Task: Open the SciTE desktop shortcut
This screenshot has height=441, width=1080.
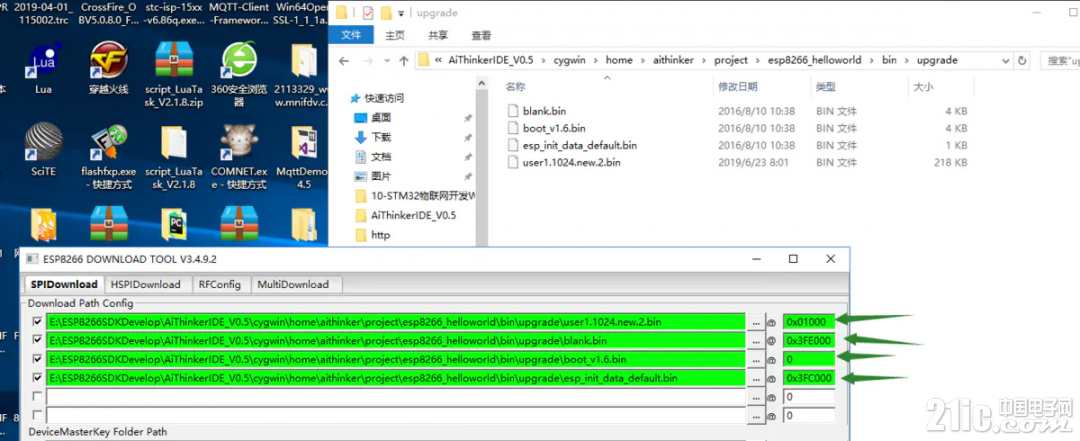Action: (43, 150)
